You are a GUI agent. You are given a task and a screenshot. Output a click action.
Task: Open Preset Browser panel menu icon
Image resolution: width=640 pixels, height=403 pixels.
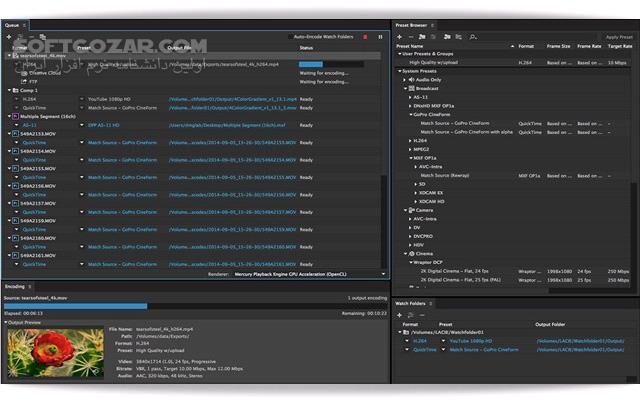click(x=432, y=25)
